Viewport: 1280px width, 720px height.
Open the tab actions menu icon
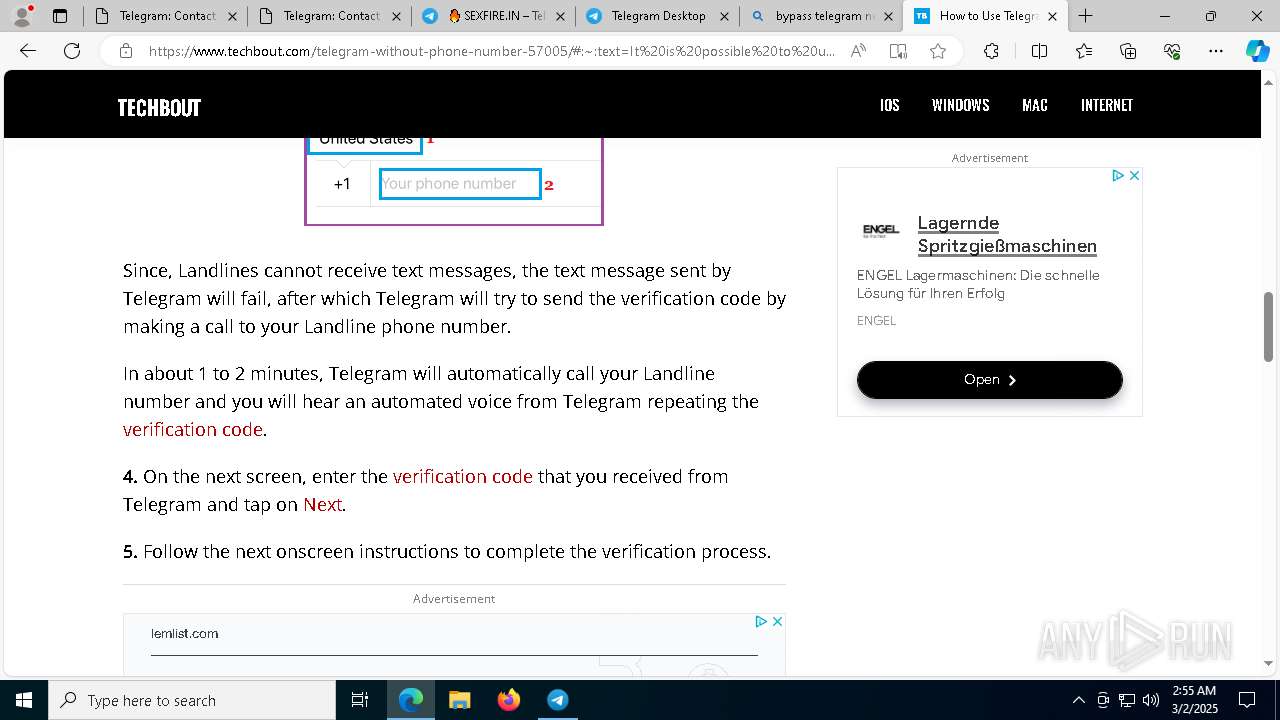60,16
